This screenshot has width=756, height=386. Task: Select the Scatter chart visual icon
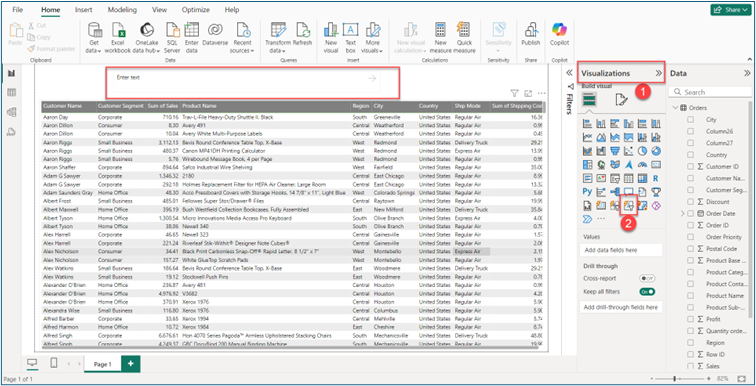click(628, 151)
